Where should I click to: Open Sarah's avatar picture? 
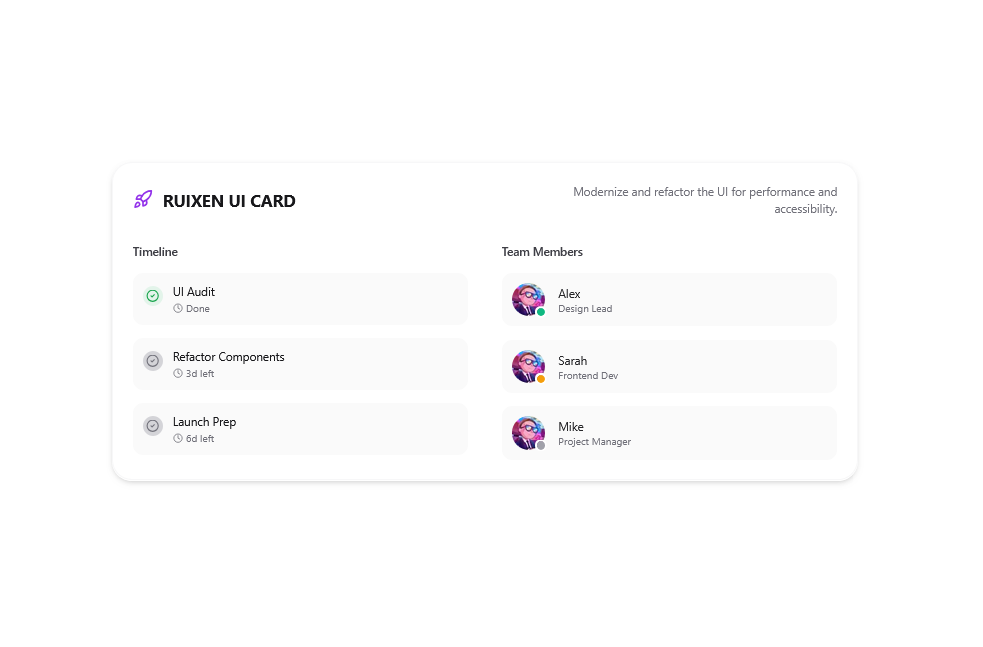[528, 367]
